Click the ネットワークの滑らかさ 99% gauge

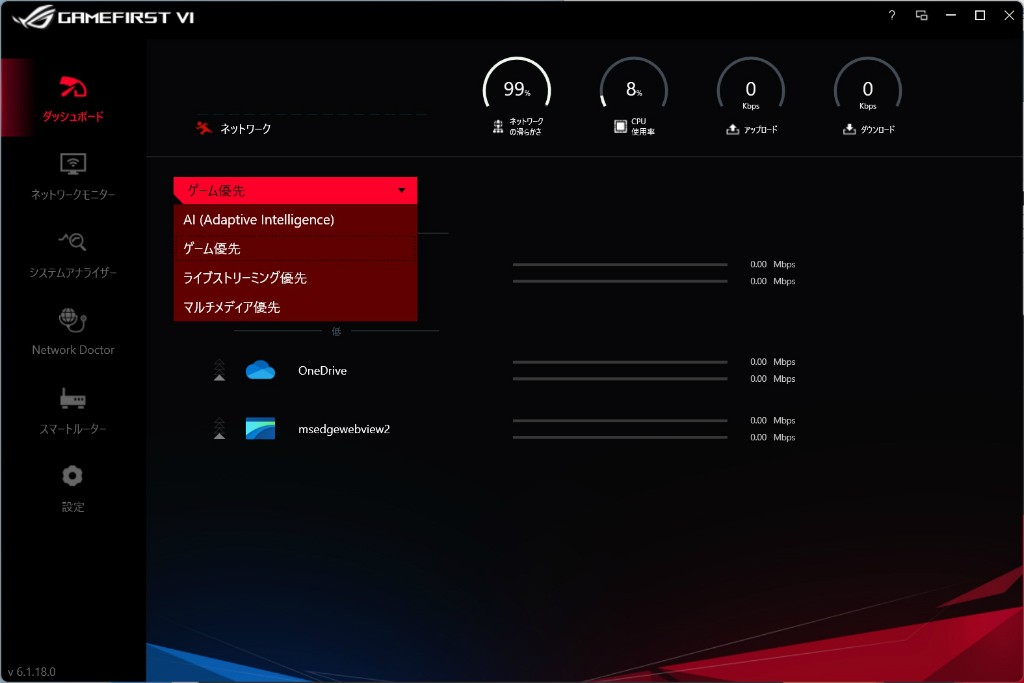(x=517, y=91)
